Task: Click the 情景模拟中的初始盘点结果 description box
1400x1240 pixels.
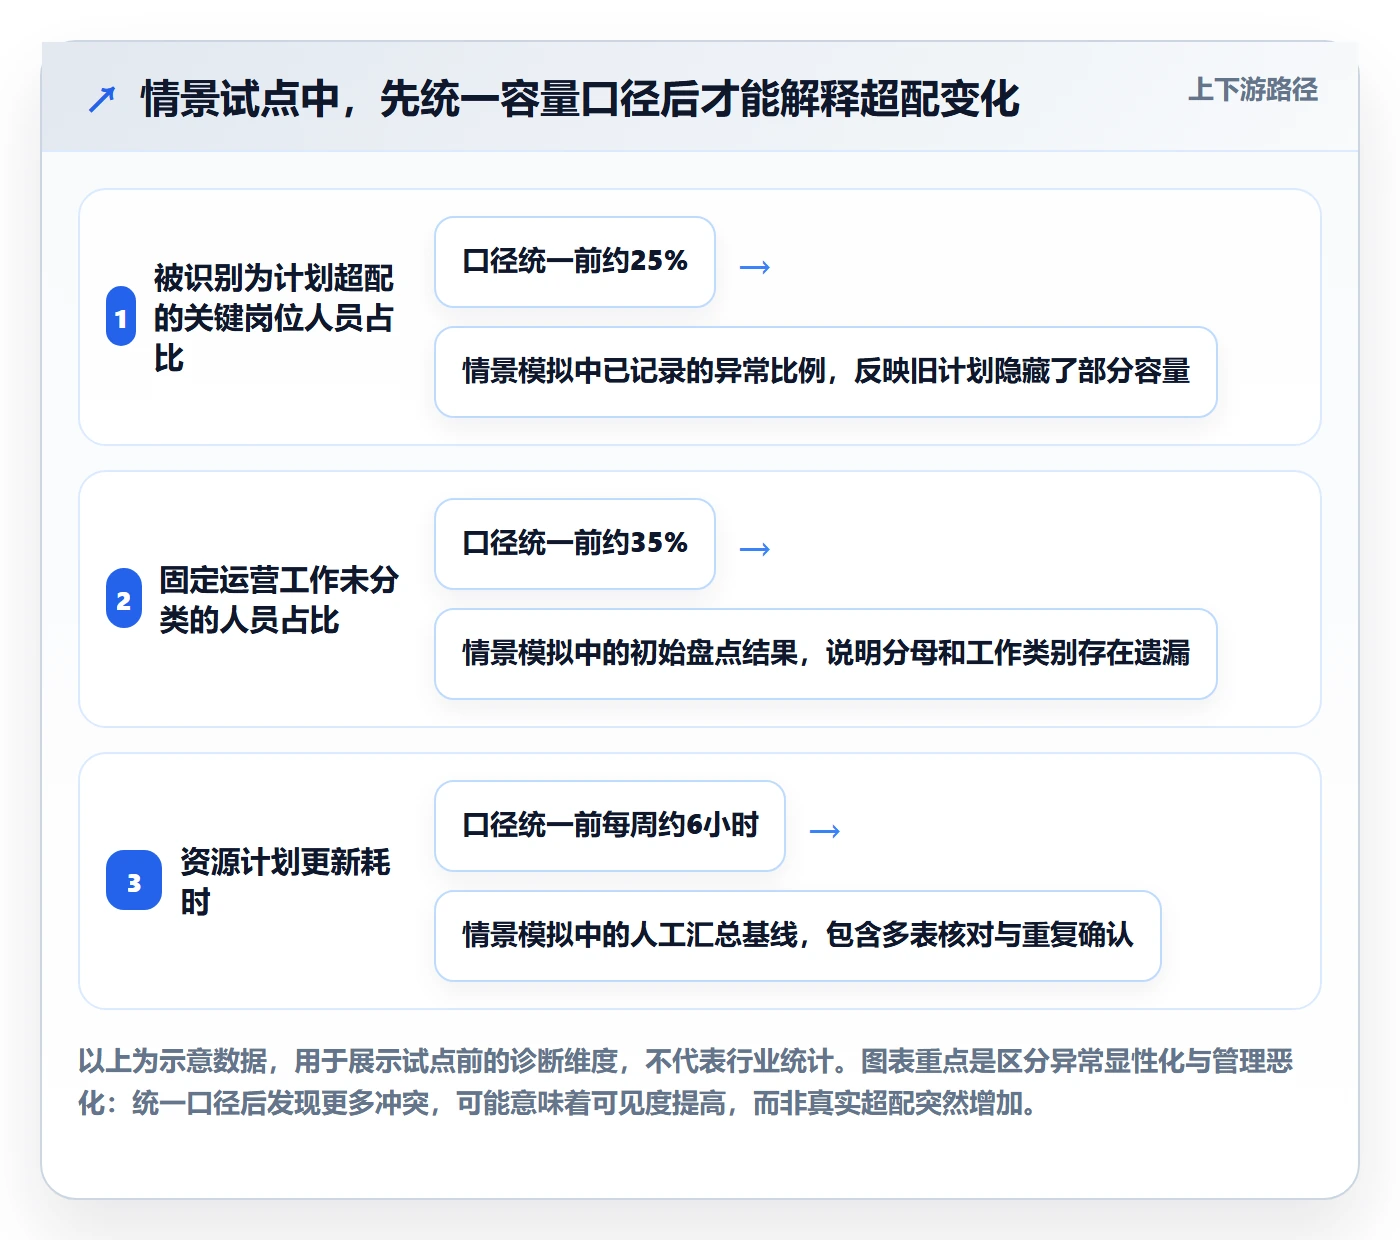Action: 826,654
